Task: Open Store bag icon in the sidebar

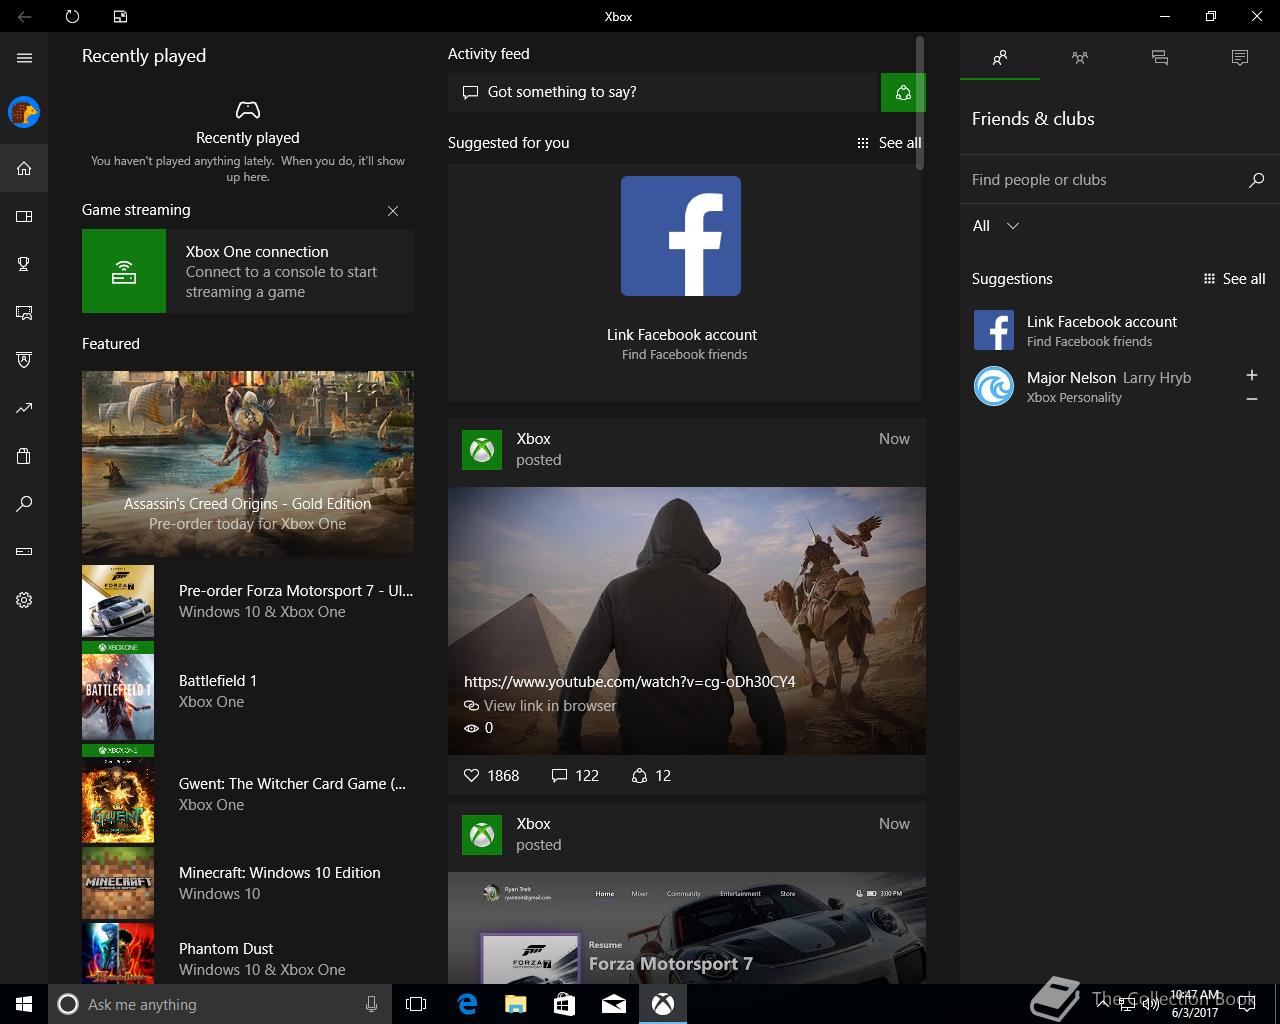Action: tap(24, 456)
